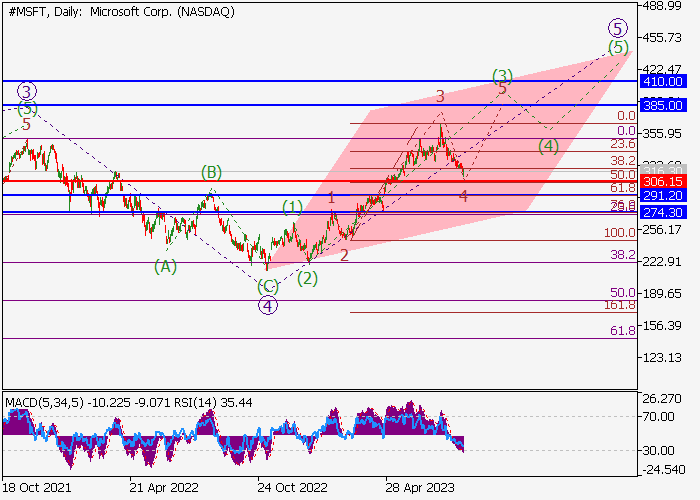Select the blue 274.30 price level label
Viewport: 700px width, 500px height.
[662, 212]
